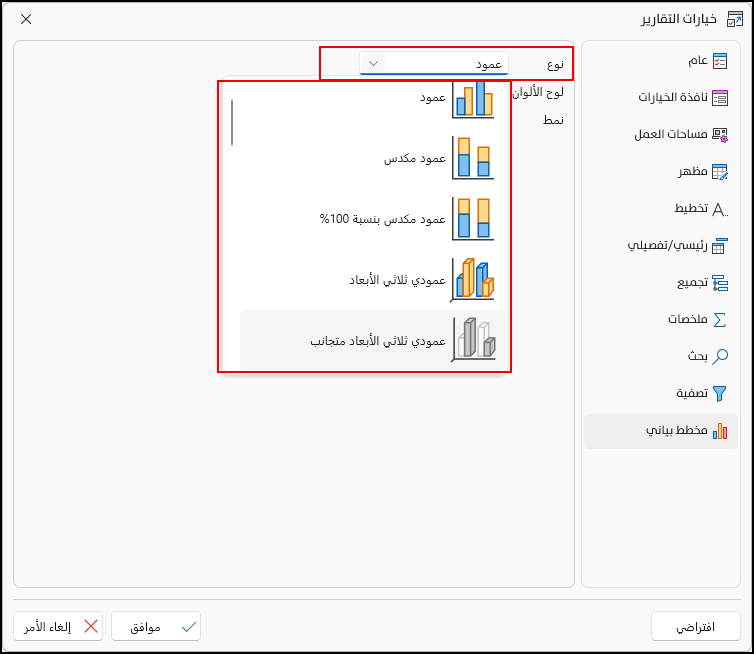Viewport: 754px width, 654px height.
Task: Open the بحث search magnifier icon
Action: point(720,356)
